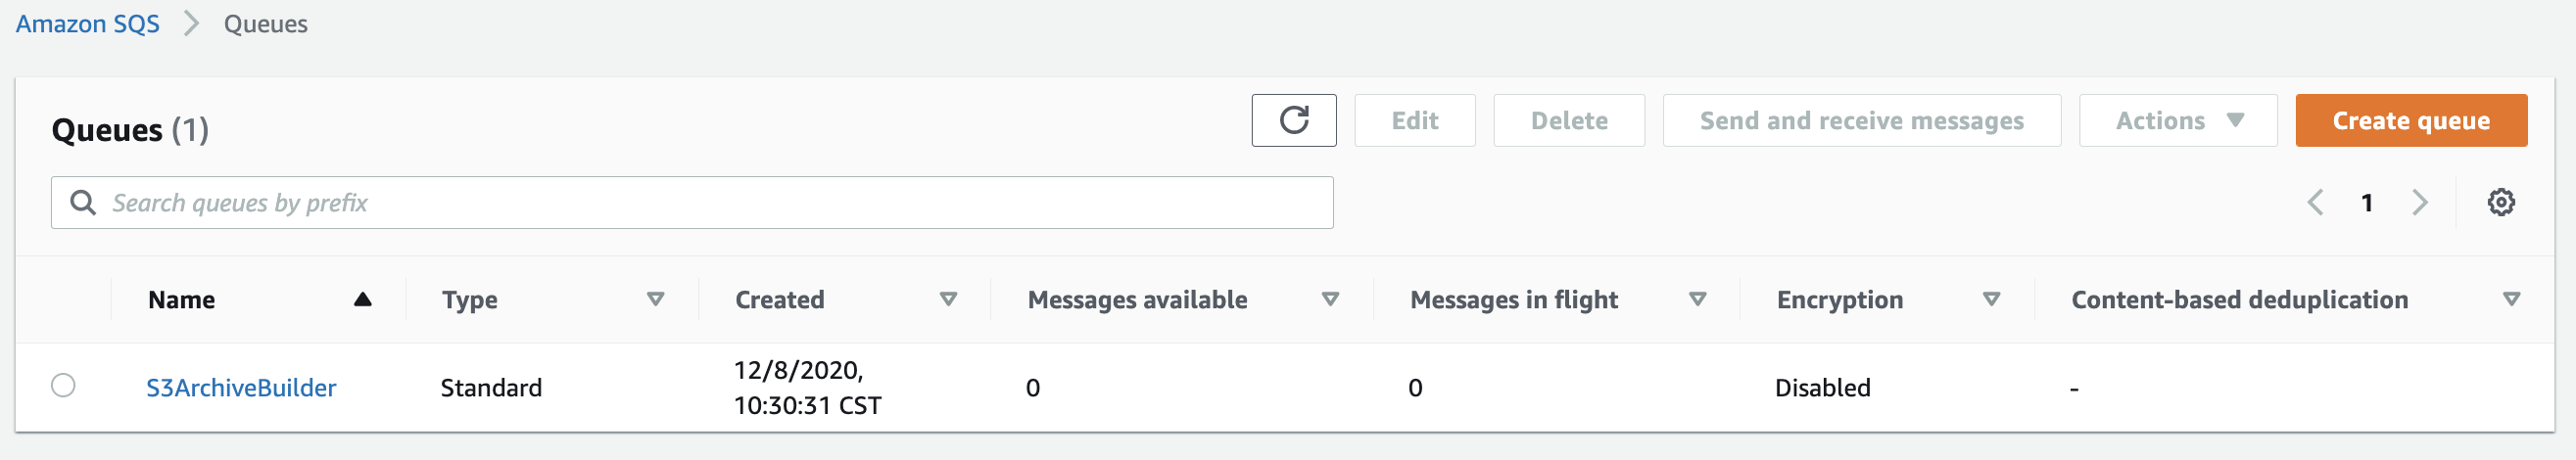Open the Actions dropdown
This screenshot has height=460, width=2576.
2177,120
